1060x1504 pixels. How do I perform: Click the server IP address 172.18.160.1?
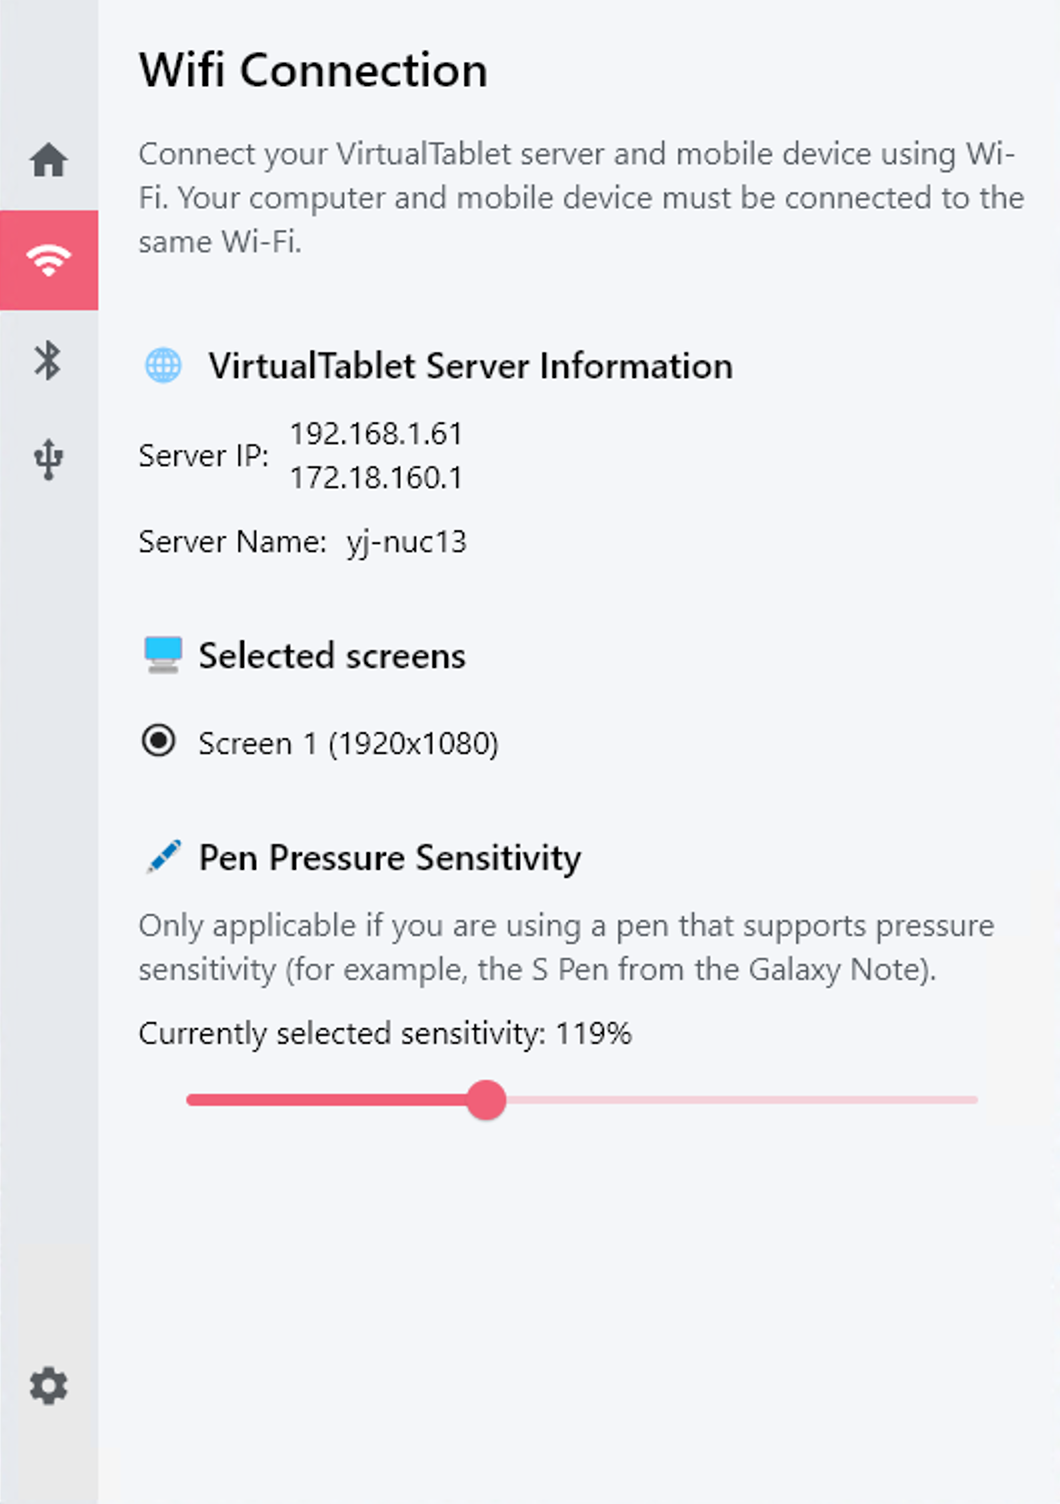click(377, 478)
